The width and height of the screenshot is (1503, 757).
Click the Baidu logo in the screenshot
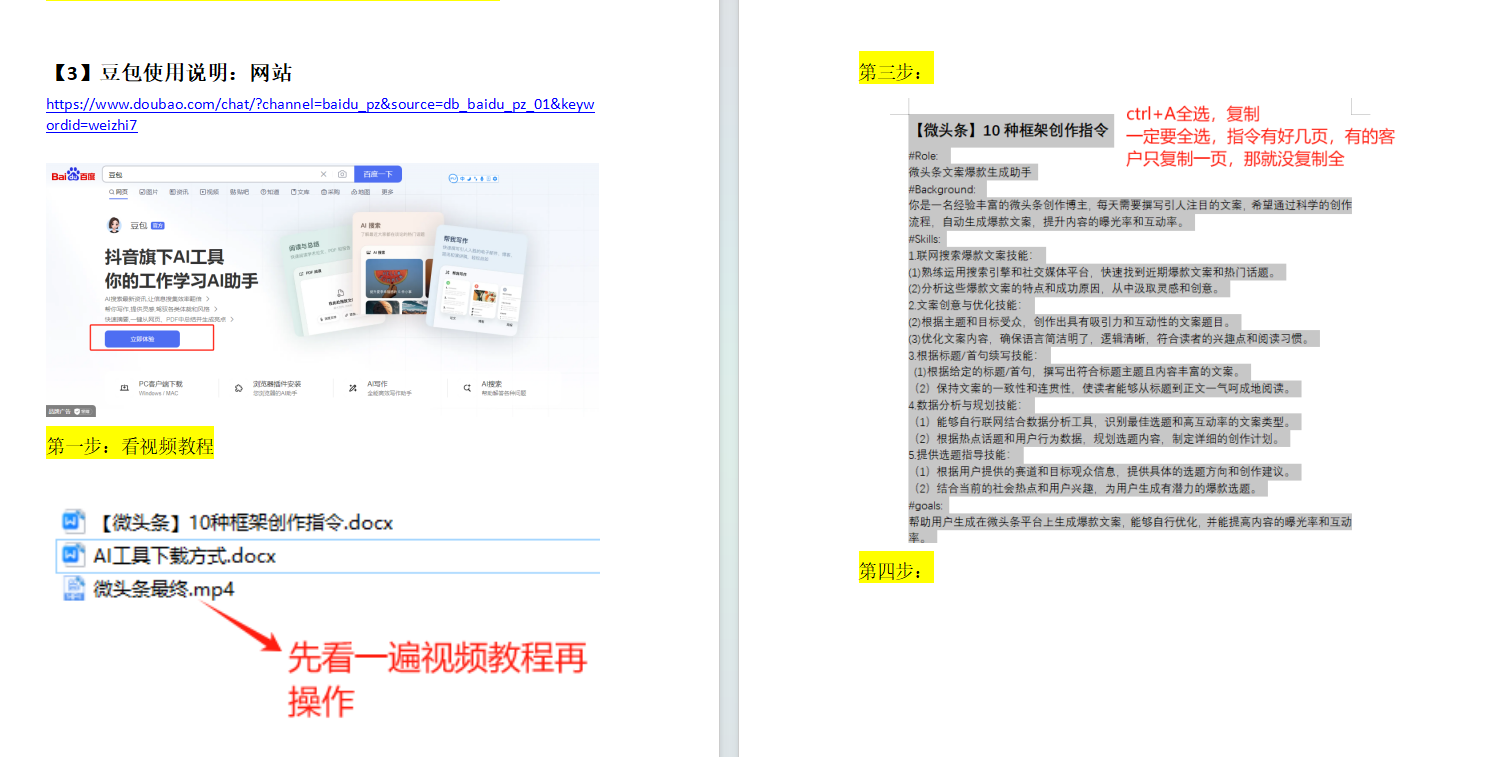coord(75,175)
